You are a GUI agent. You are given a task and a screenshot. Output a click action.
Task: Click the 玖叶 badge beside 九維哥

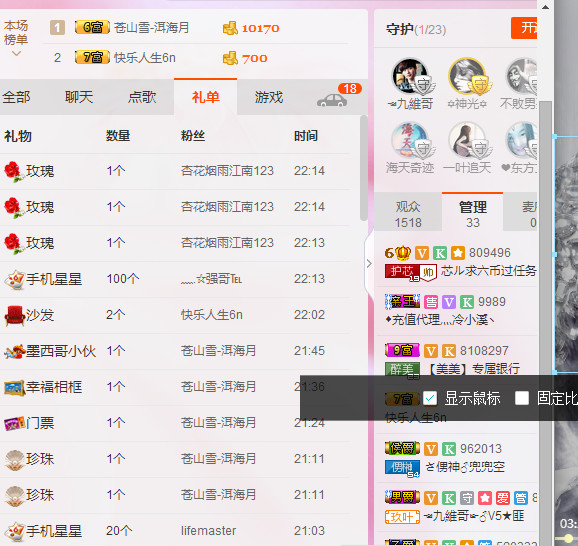(x=403, y=517)
